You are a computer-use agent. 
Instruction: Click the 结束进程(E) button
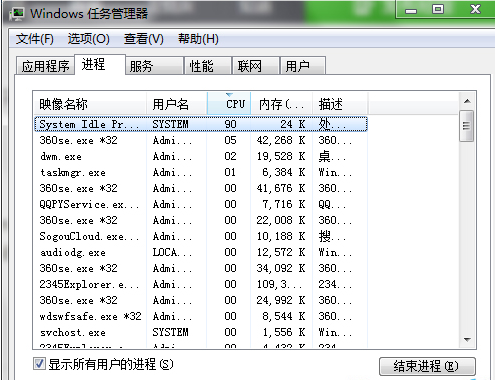(427, 366)
